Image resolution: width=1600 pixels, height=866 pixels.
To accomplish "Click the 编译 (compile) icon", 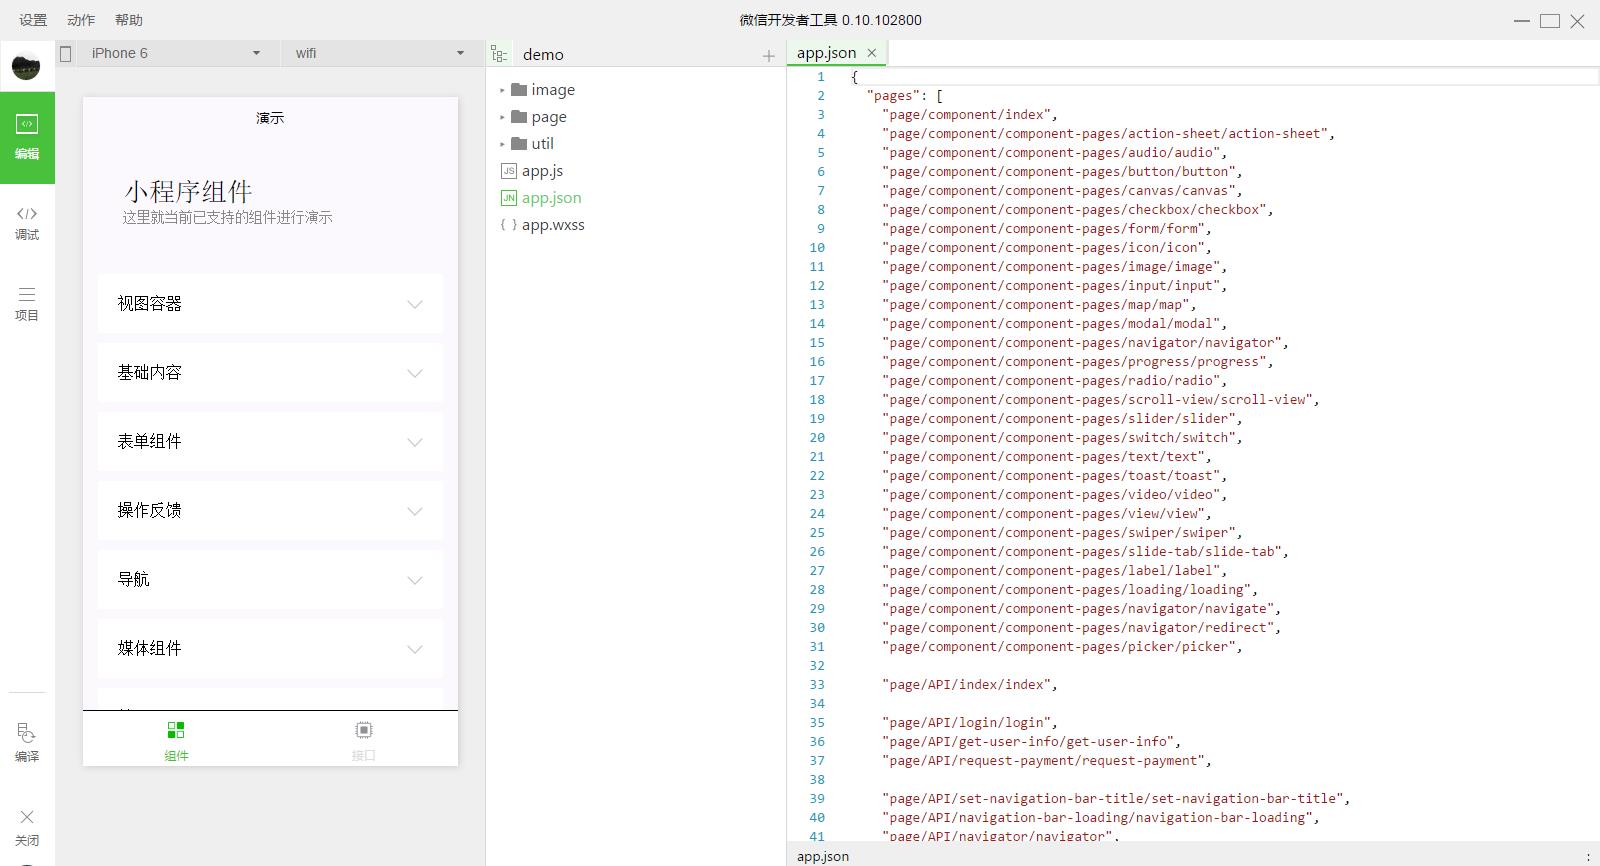I will point(27,743).
